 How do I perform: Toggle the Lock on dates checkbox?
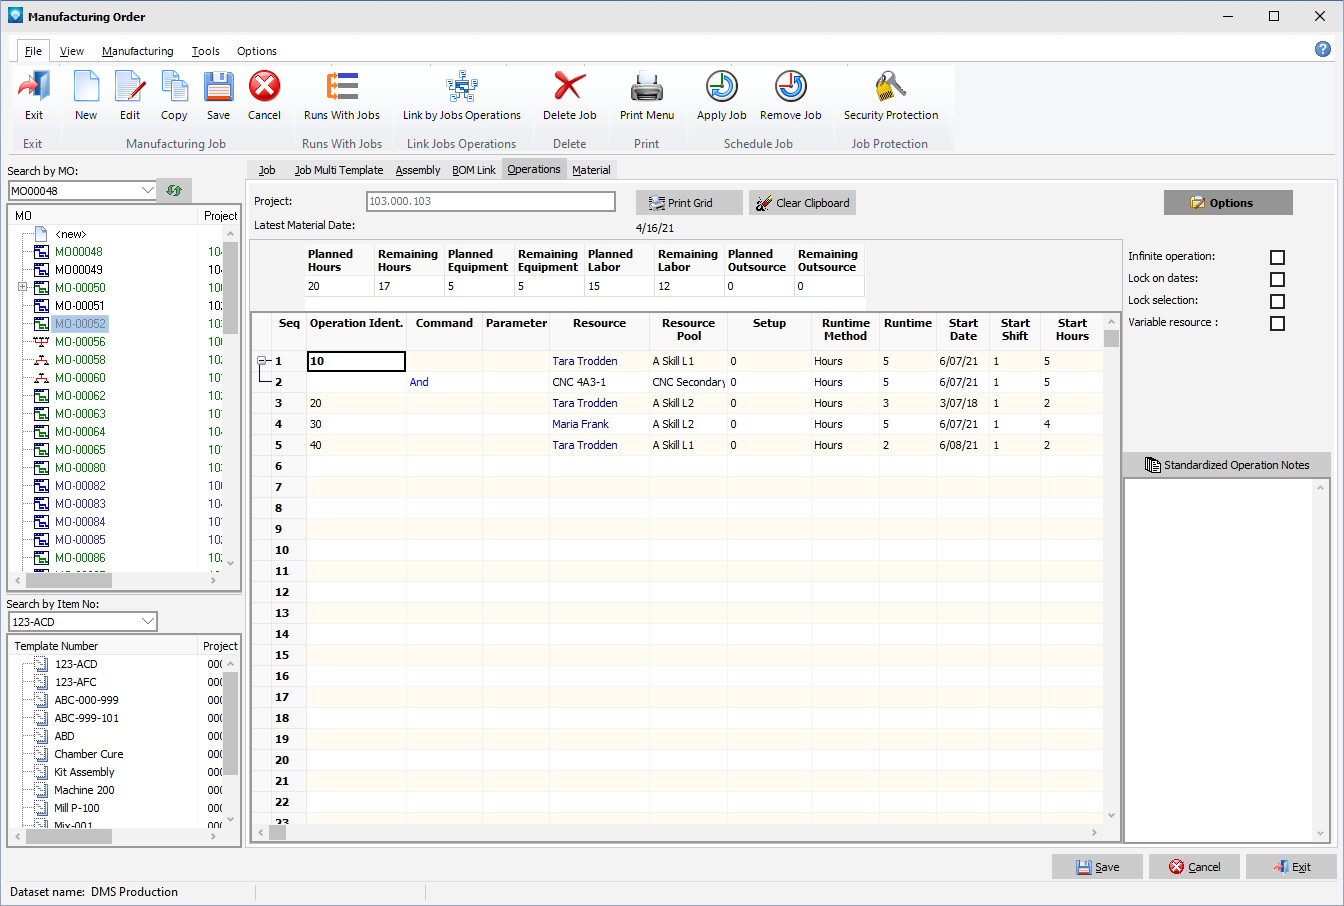pyautogui.click(x=1277, y=279)
